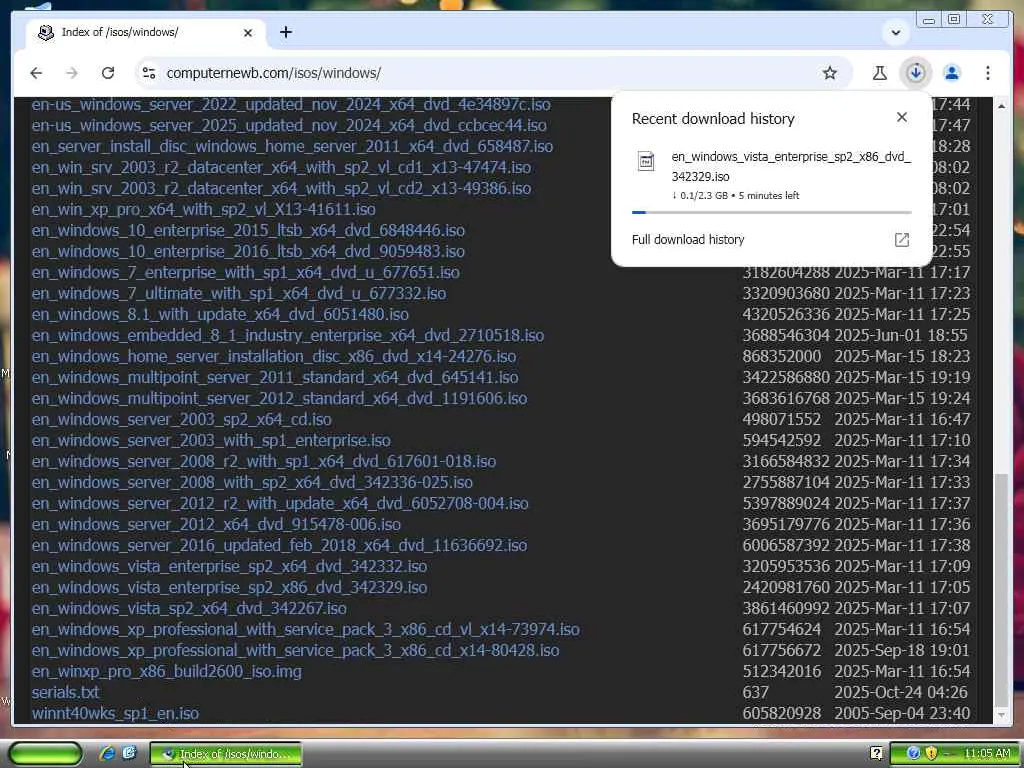Open windows_multipoint_server_2012_standard link

[x=280, y=398]
